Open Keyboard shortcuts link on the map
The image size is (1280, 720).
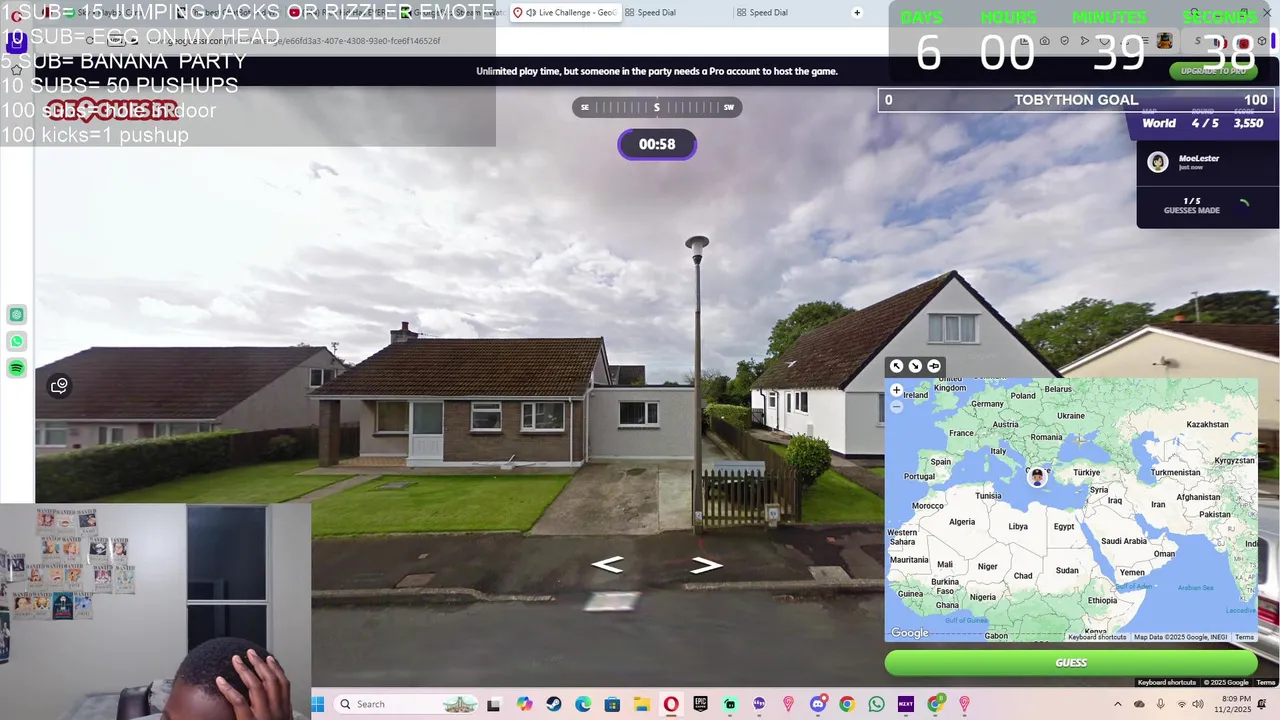tap(1097, 637)
